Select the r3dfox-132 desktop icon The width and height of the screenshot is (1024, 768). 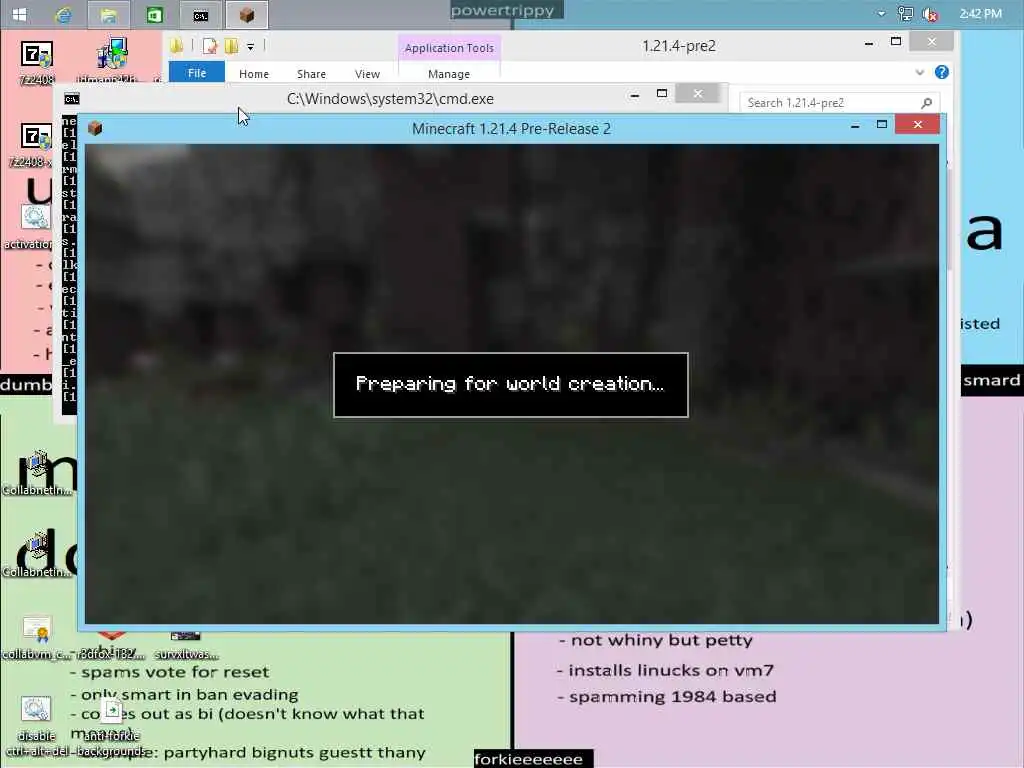coord(111,647)
